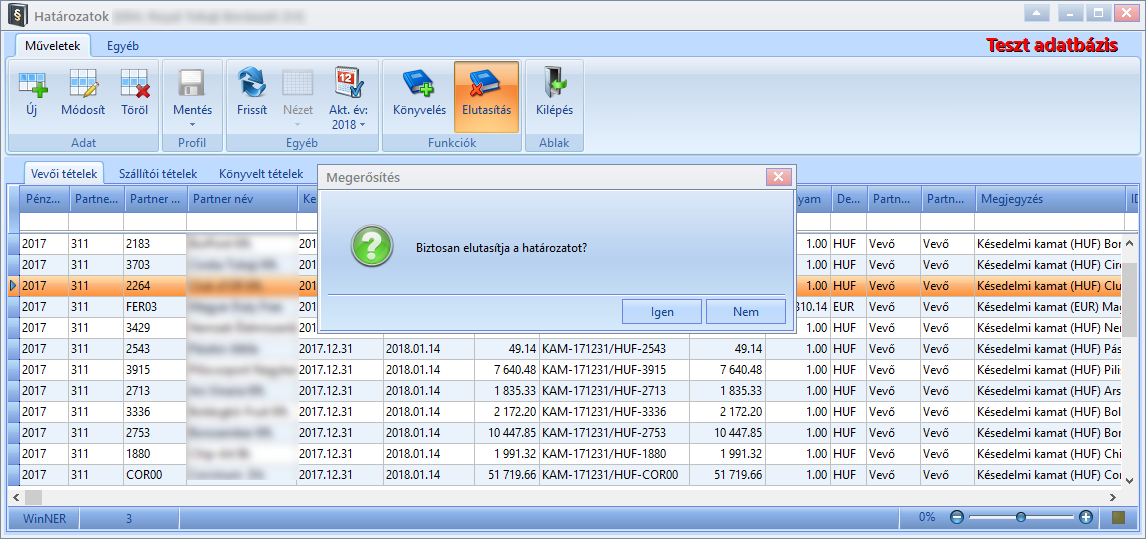Image resolution: width=1146 pixels, height=539 pixels.
Task: Switch to the Egyéb ribbon tab
Action: 123,46
